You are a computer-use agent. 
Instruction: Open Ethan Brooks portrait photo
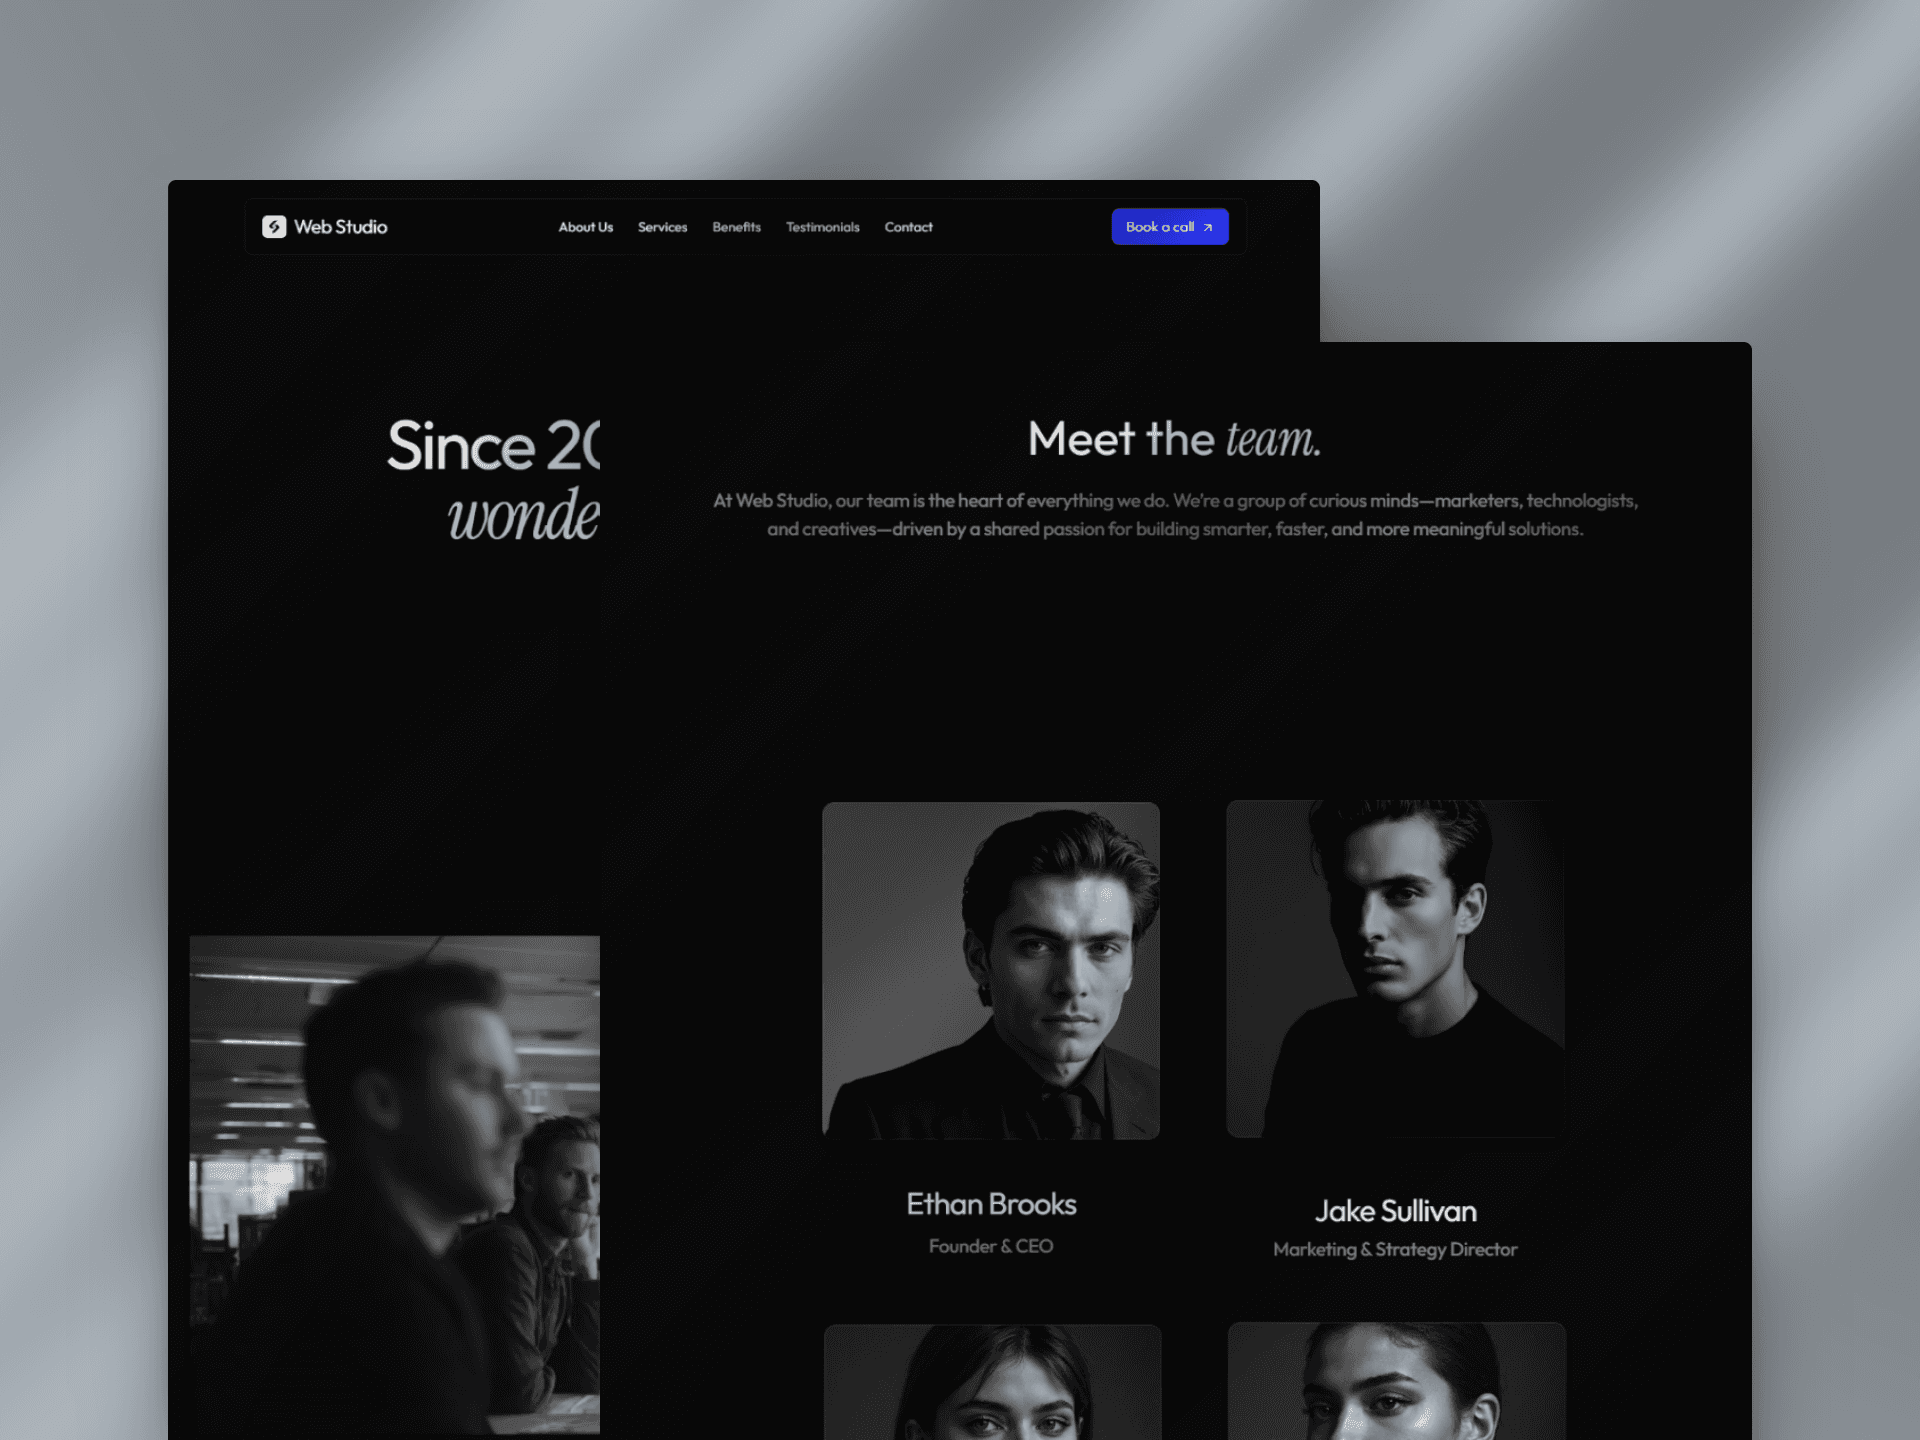[991, 971]
